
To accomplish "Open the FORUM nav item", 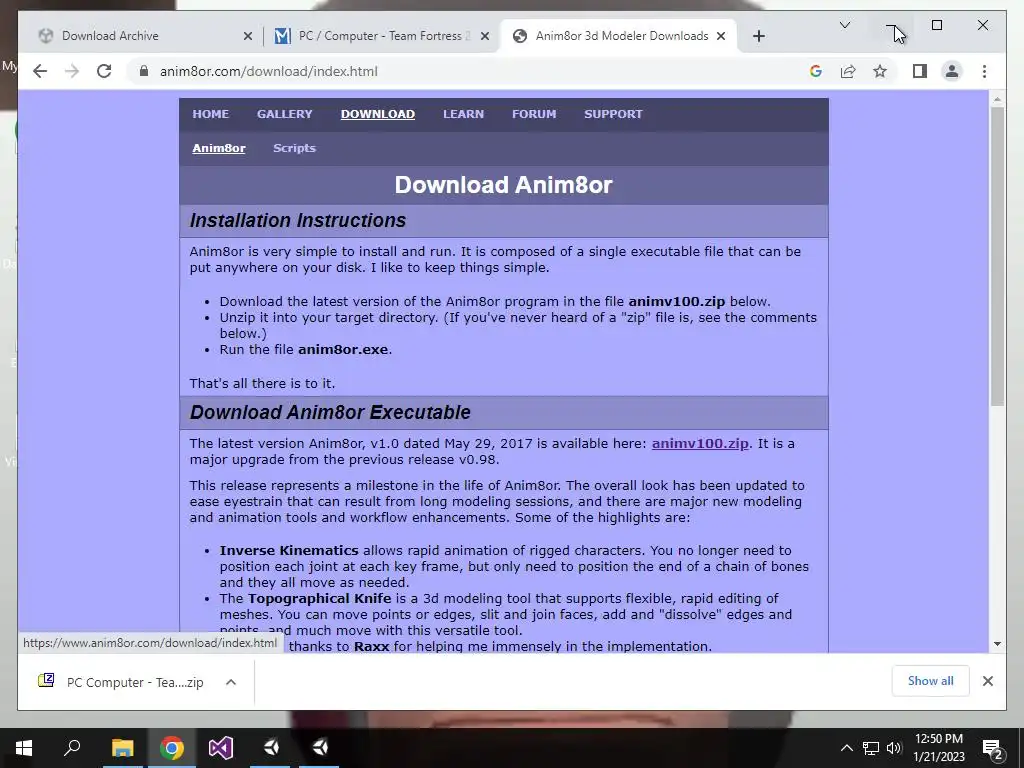I will pyautogui.click(x=534, y=114).
